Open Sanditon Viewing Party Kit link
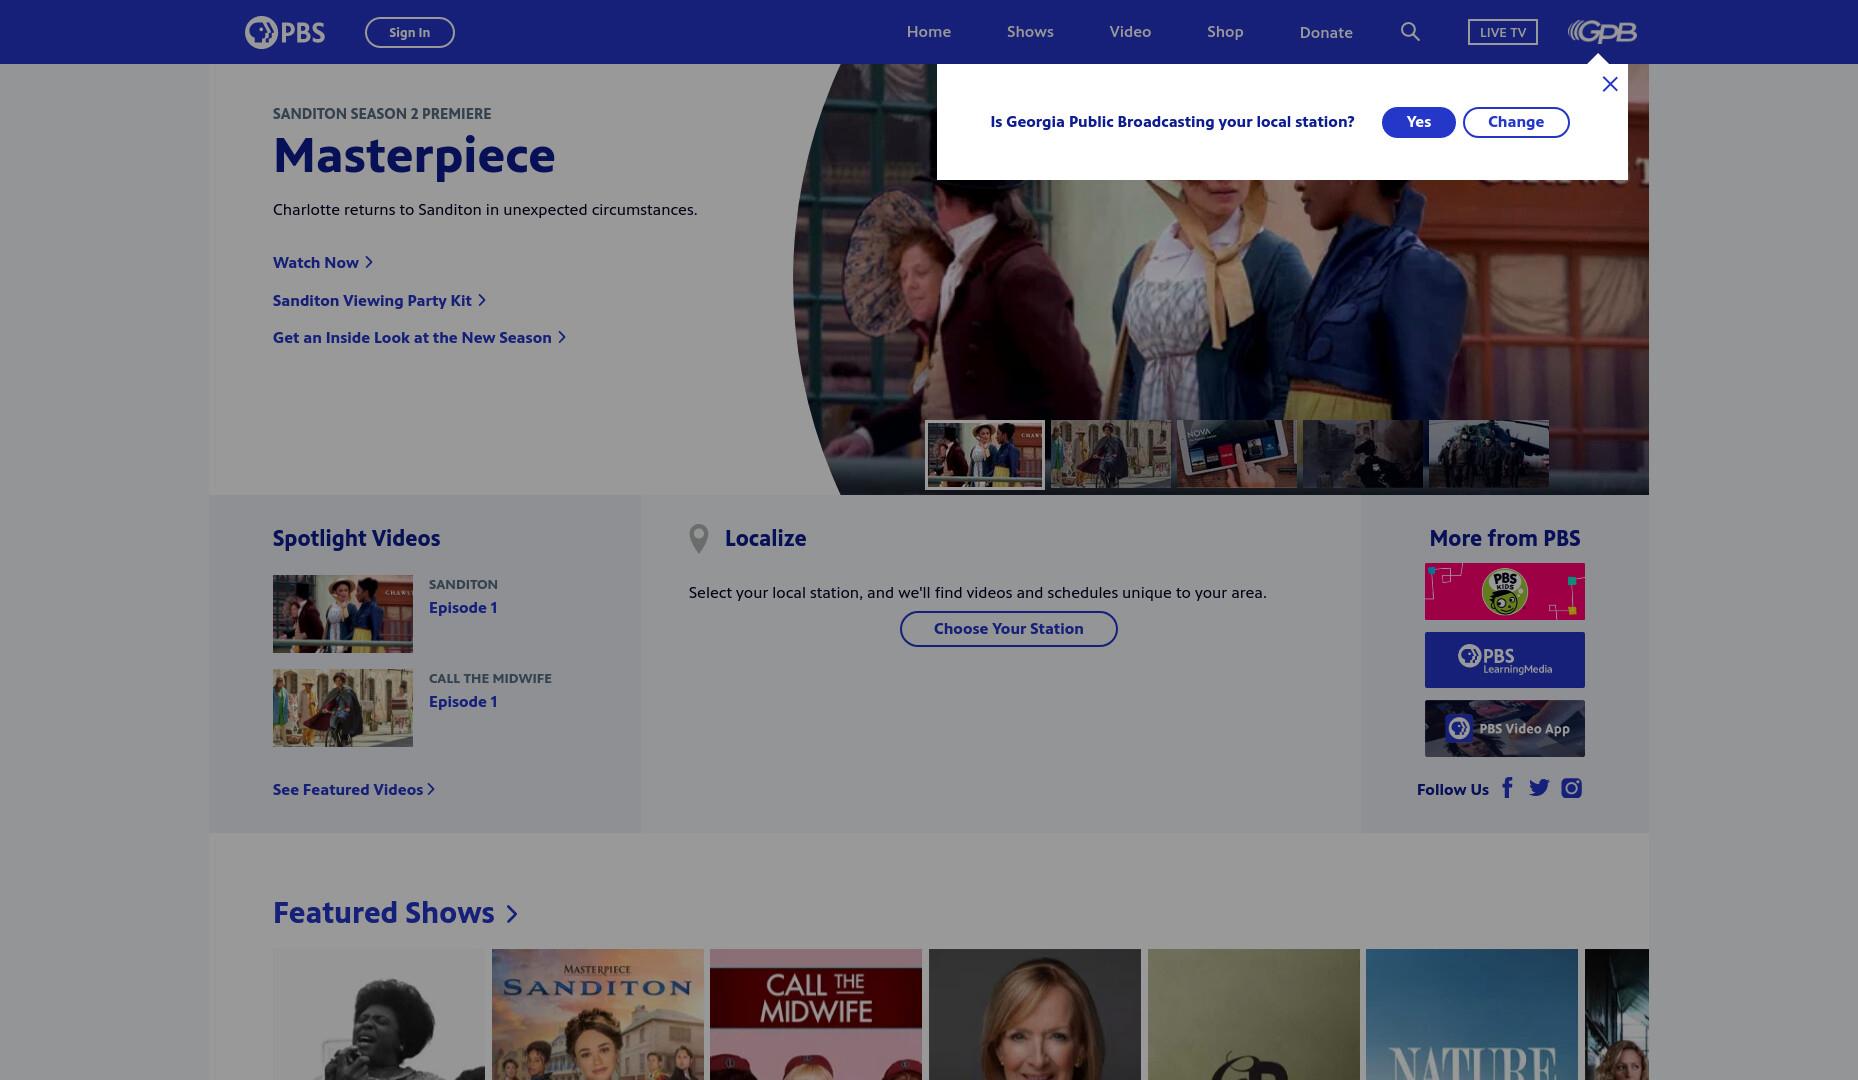Viewport: 1858px width, 1080px height. point(379,300)
